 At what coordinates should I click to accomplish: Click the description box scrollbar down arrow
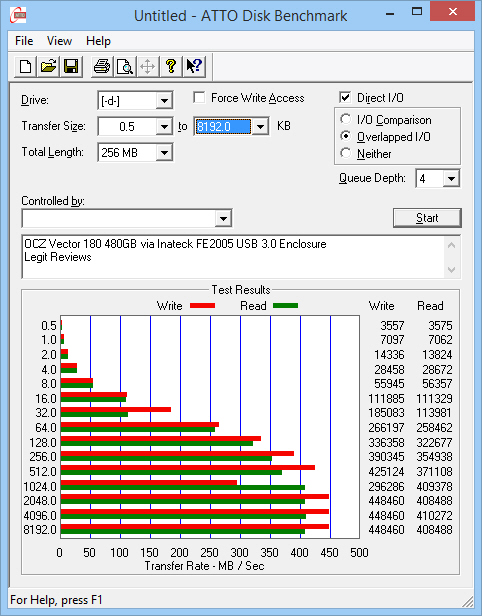(451, 270)
